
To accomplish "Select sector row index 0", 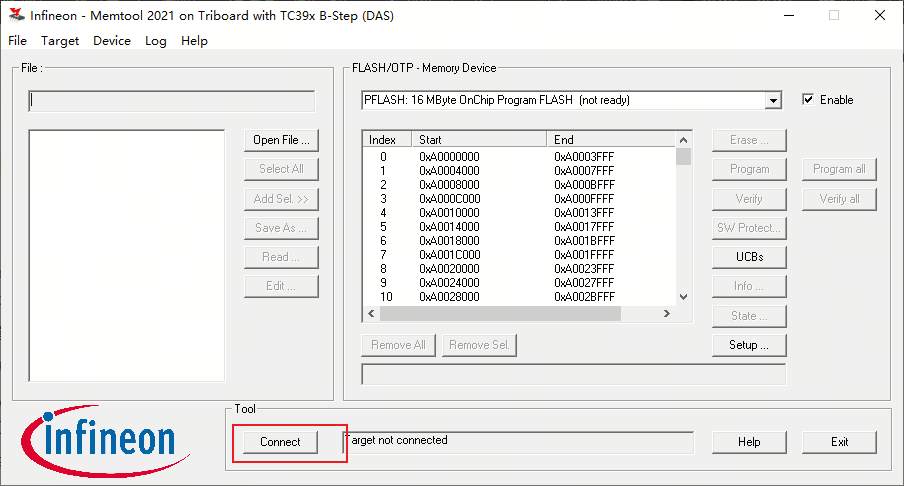I will (x=519, y=157).
